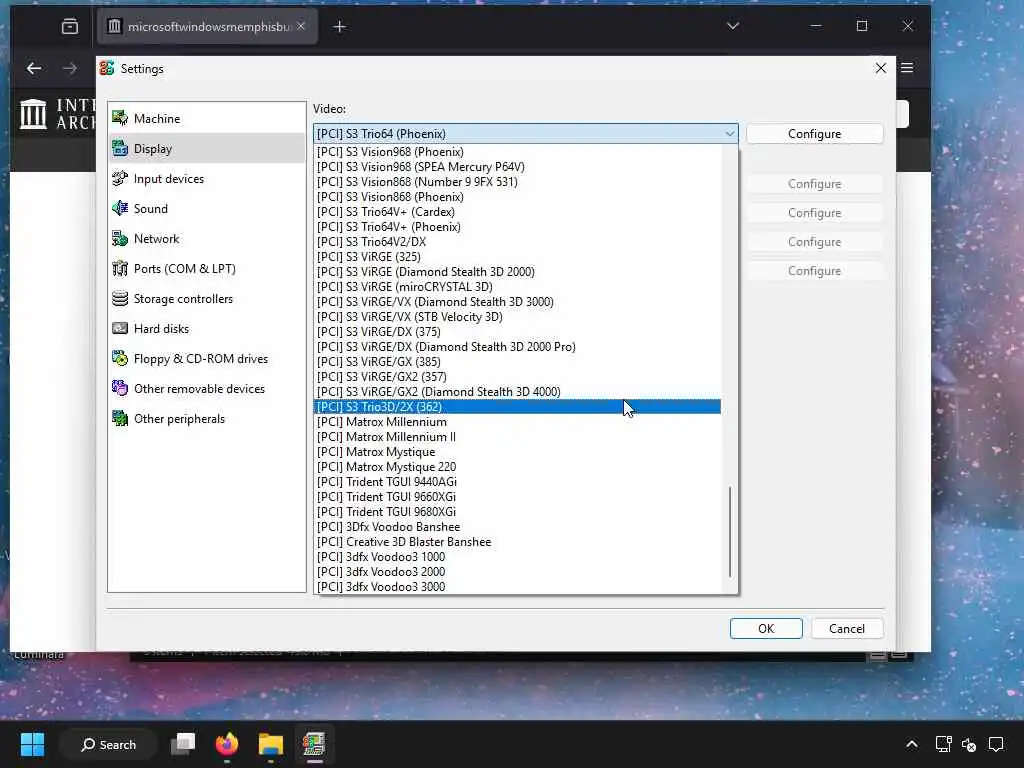Choose S3 ViRGE/VX (STB Velocity 3D)
The image size is (1024, 768).
pyautogui.click(x=517, y=317)
